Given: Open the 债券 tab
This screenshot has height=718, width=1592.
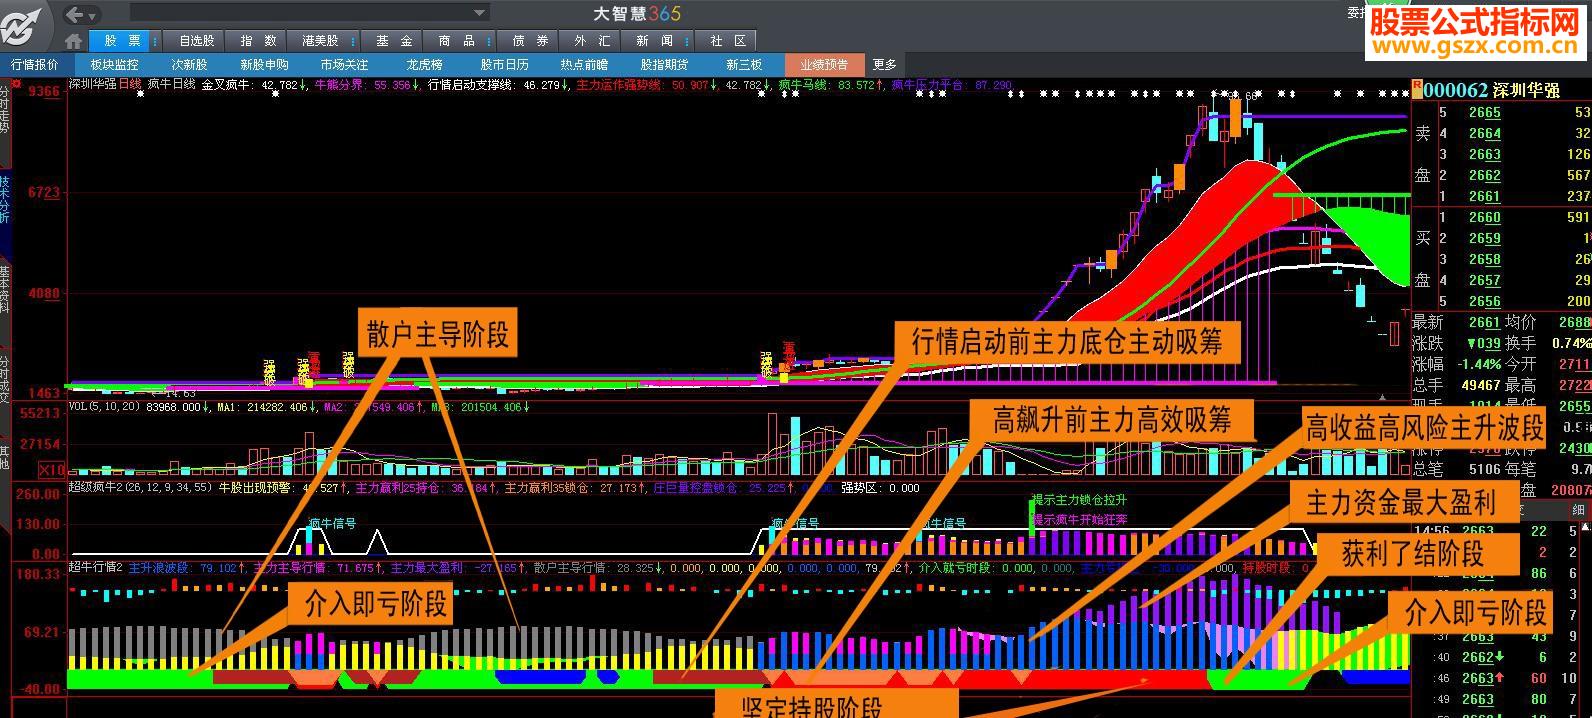Looking at the screenshot, I should tap(530, 41).
